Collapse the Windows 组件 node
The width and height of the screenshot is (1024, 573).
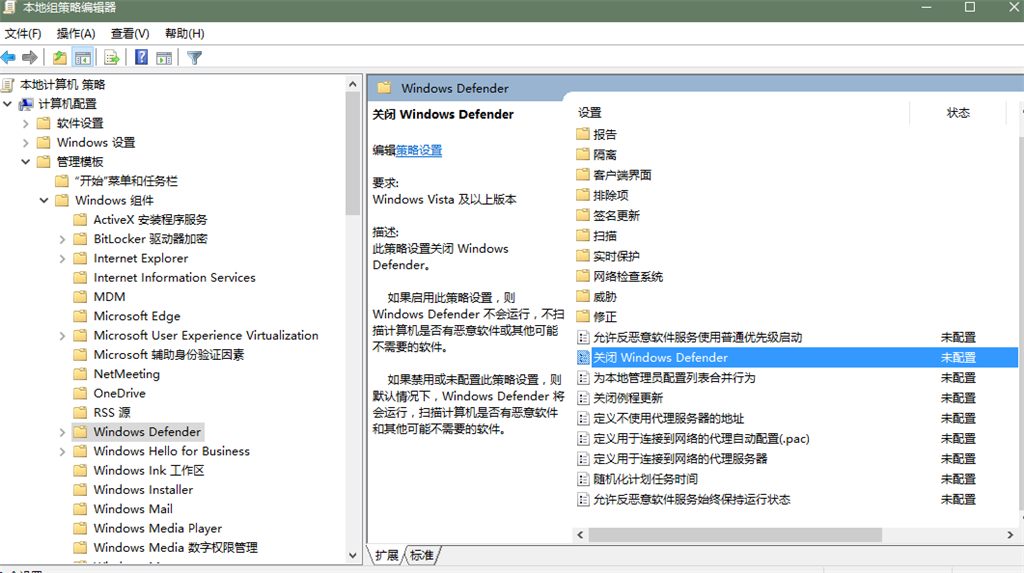coord(44,200)
